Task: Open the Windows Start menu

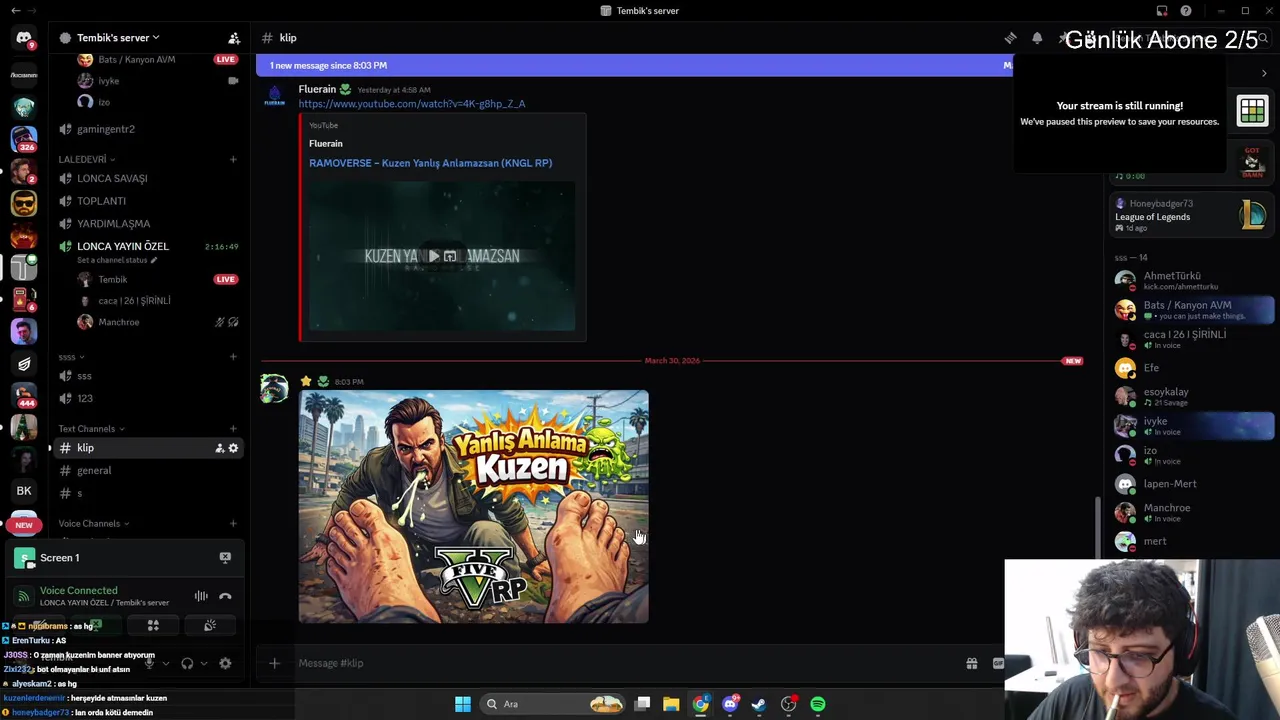Action: click(462, 704)
